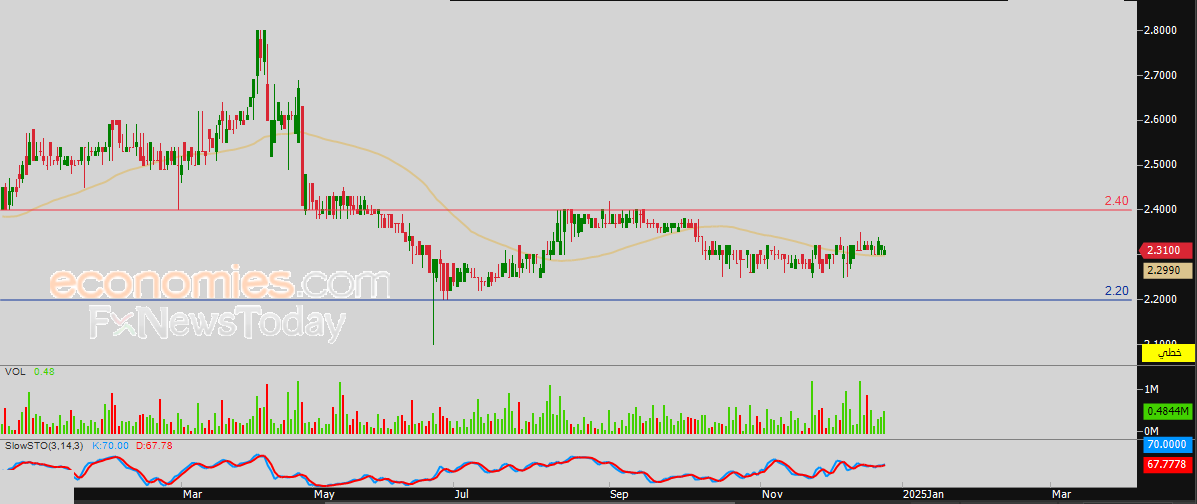Click the 0M volume axis label
1197x504 pixels.
coord(1150,431)
